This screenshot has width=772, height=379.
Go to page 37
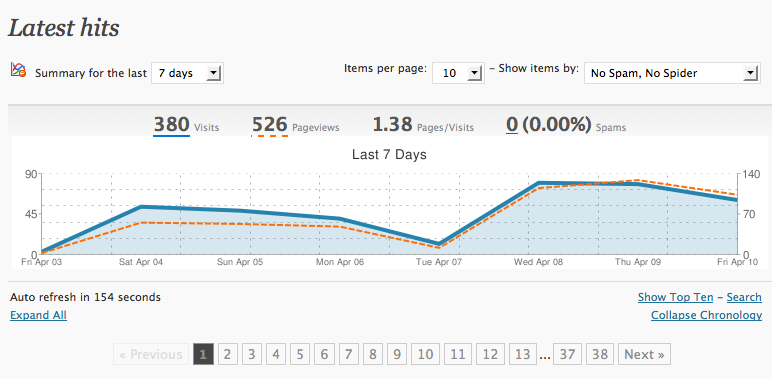pos(567,354)
